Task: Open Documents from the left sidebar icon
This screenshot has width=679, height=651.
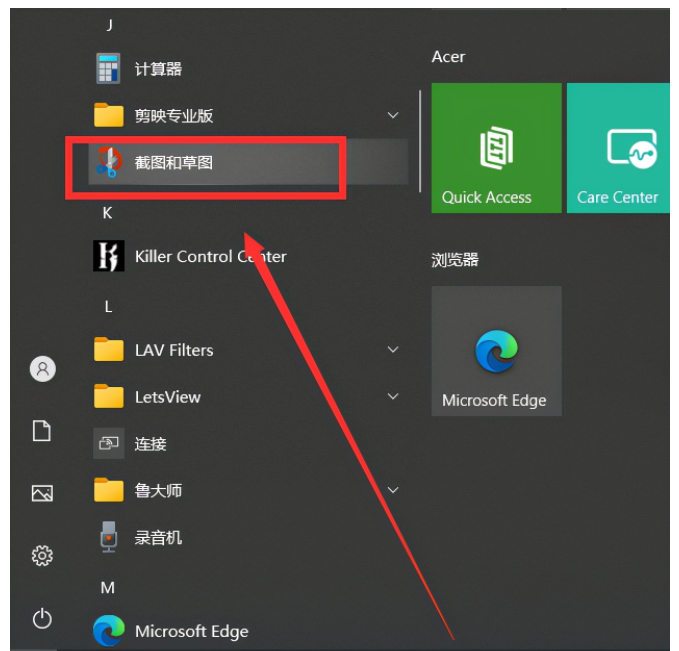Action: pyautogui.click(x=42, y=431)
